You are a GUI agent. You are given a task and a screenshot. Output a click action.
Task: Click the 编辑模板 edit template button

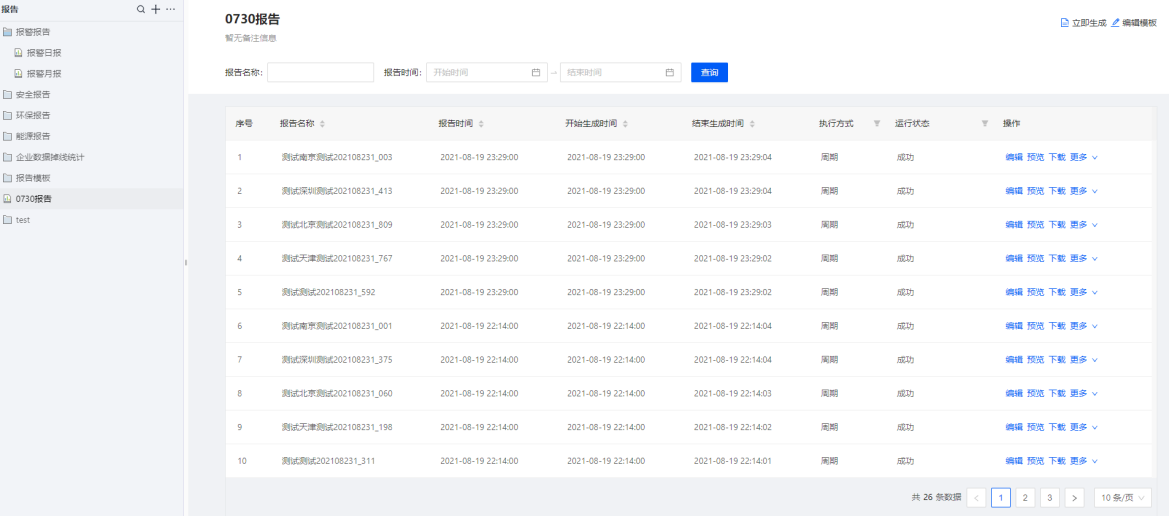pyautogui.click(x=1133, y=22)
